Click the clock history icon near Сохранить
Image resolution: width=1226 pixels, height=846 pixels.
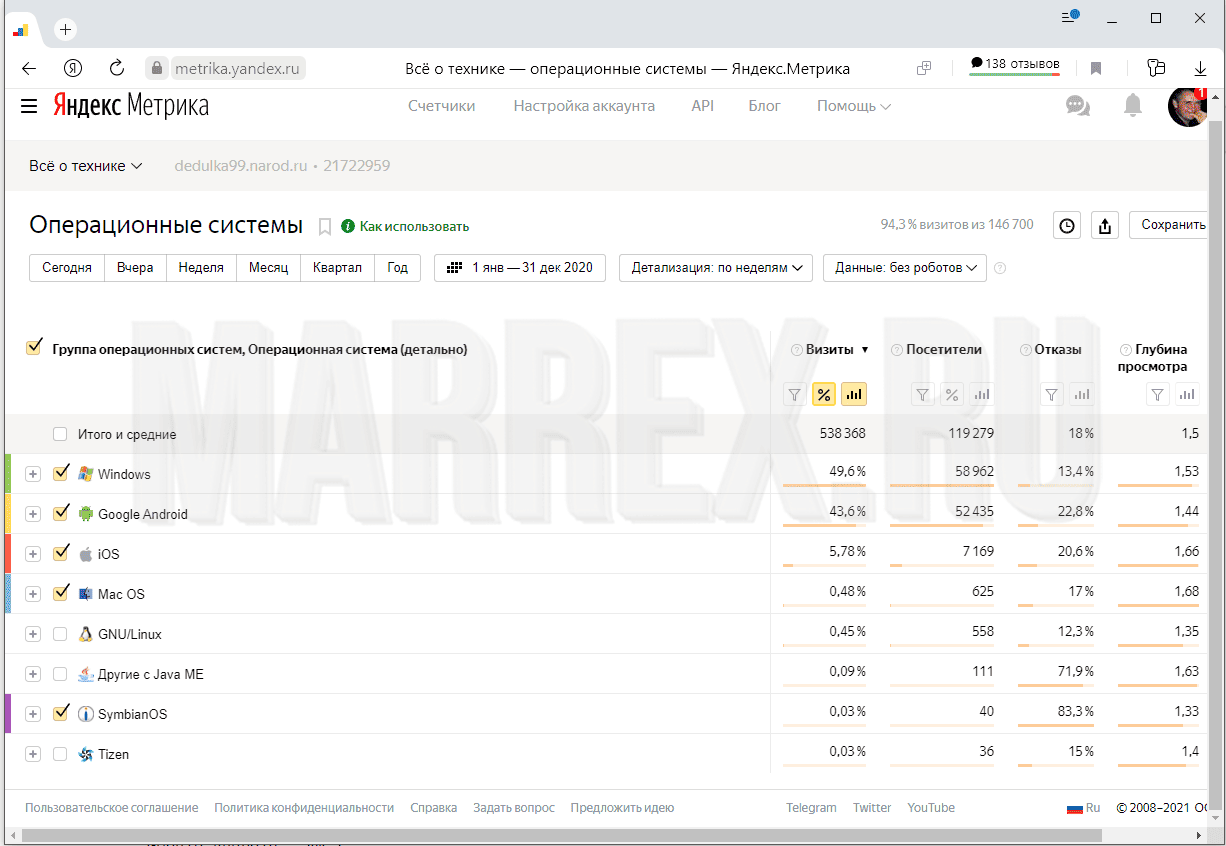tap(1067, 226)
